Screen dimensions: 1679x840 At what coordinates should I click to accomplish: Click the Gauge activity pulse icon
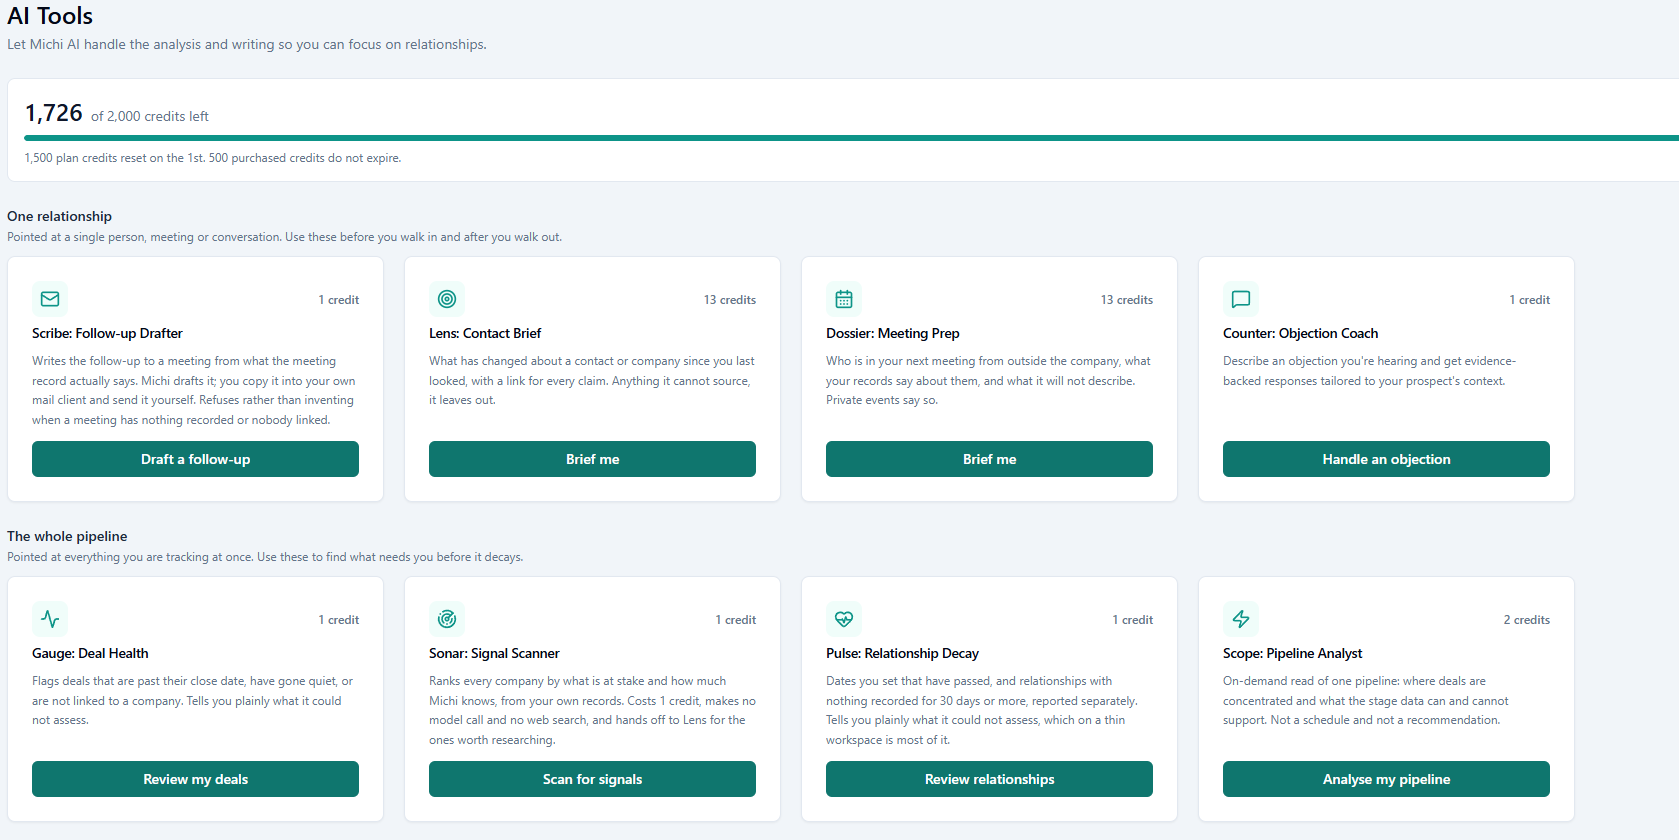(x=50, y=619)
